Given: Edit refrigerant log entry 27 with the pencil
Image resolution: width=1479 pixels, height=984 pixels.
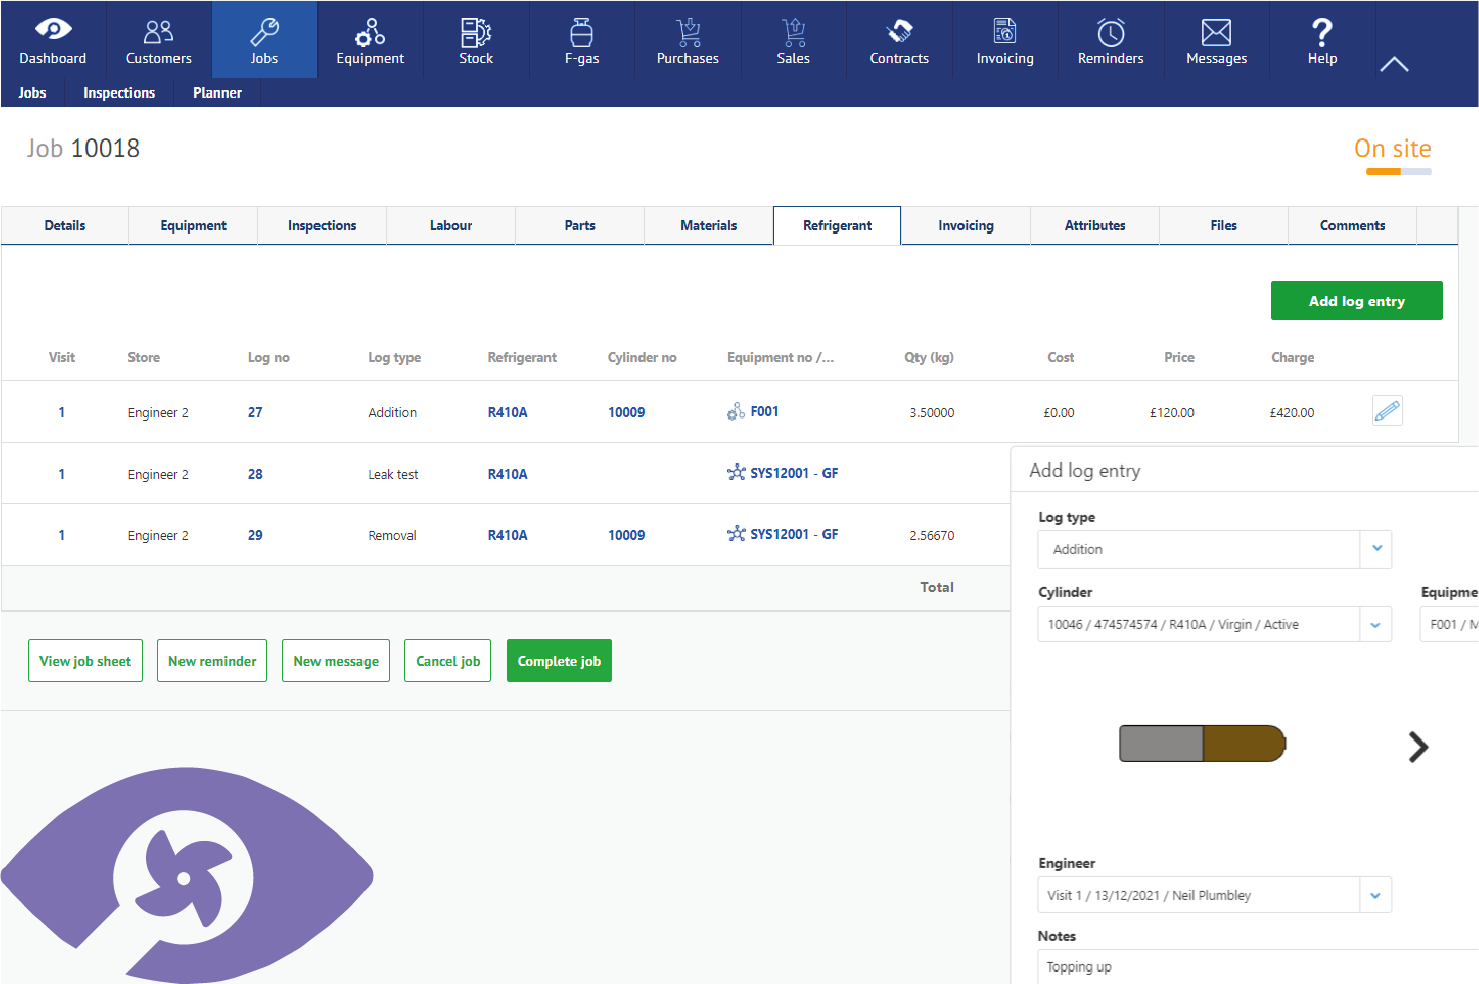Looking at the screenshot, I should click(x=1387, y=410).
